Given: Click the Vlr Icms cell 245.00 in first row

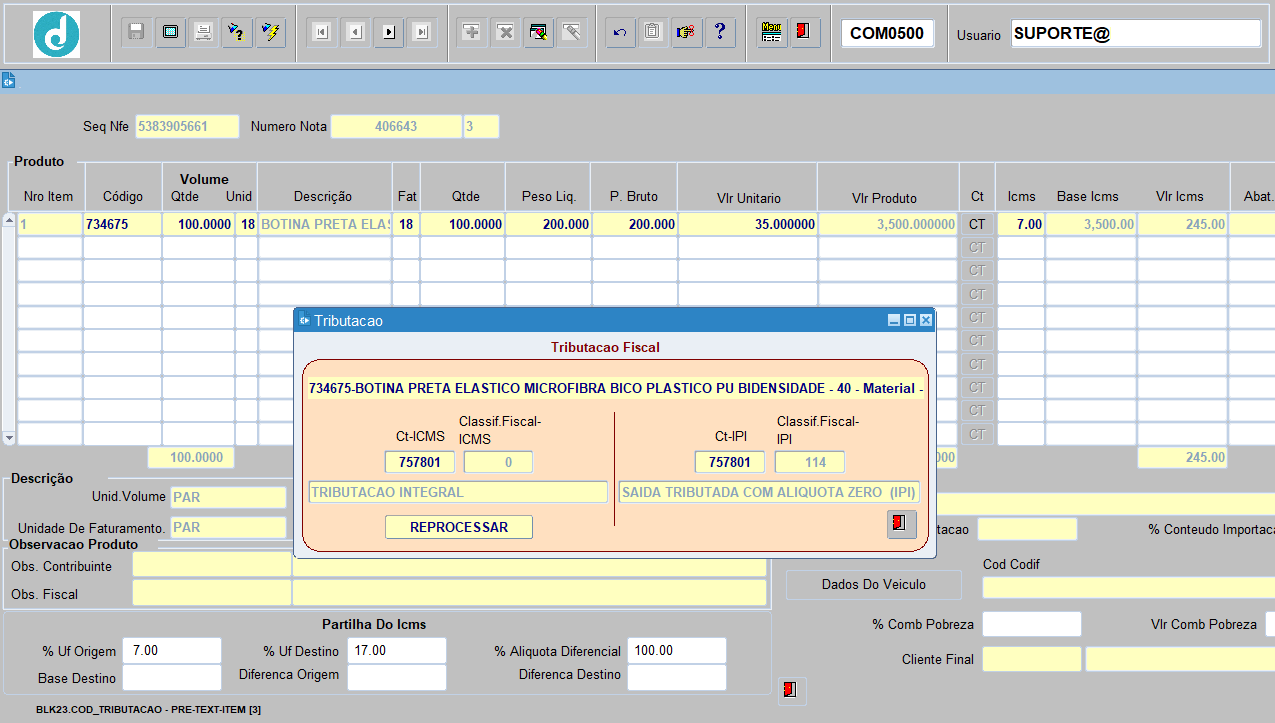Looking at the screenshot, I should pyautogui.click(x=1183, y=224).
